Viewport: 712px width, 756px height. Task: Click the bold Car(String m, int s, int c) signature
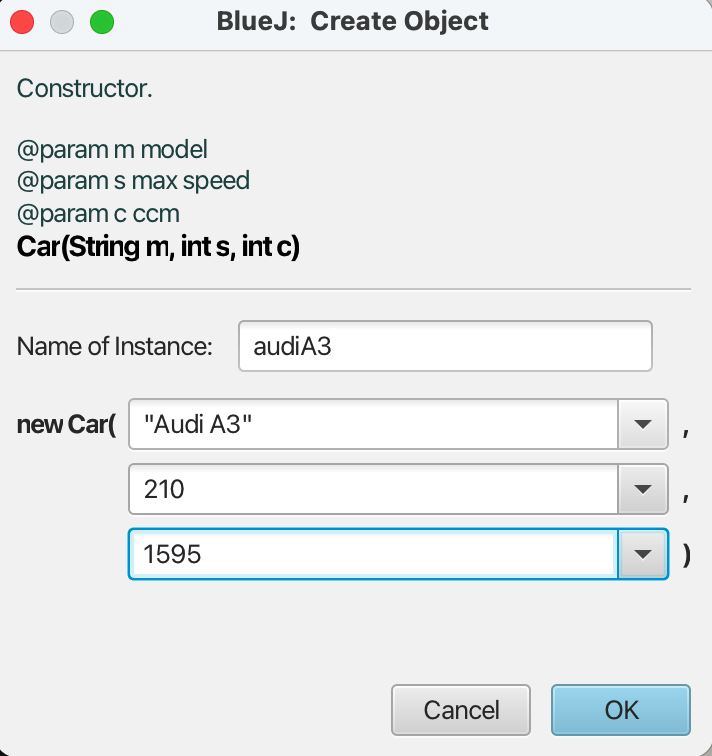pos(159,245)
